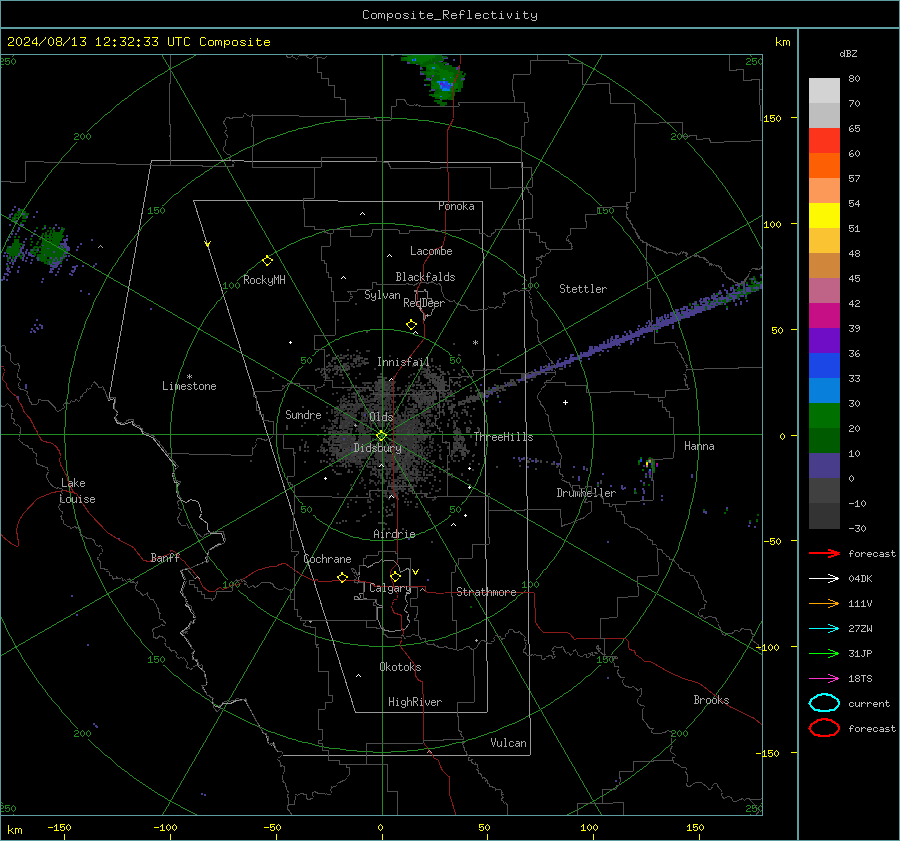
Task: Click the RedDeer city label
Action: click(x=424, y=303)
